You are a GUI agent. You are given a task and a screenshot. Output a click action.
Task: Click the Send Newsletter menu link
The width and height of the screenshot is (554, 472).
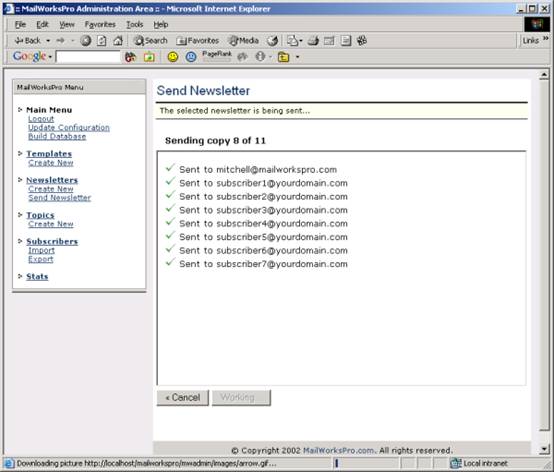(x=60, y=198)
